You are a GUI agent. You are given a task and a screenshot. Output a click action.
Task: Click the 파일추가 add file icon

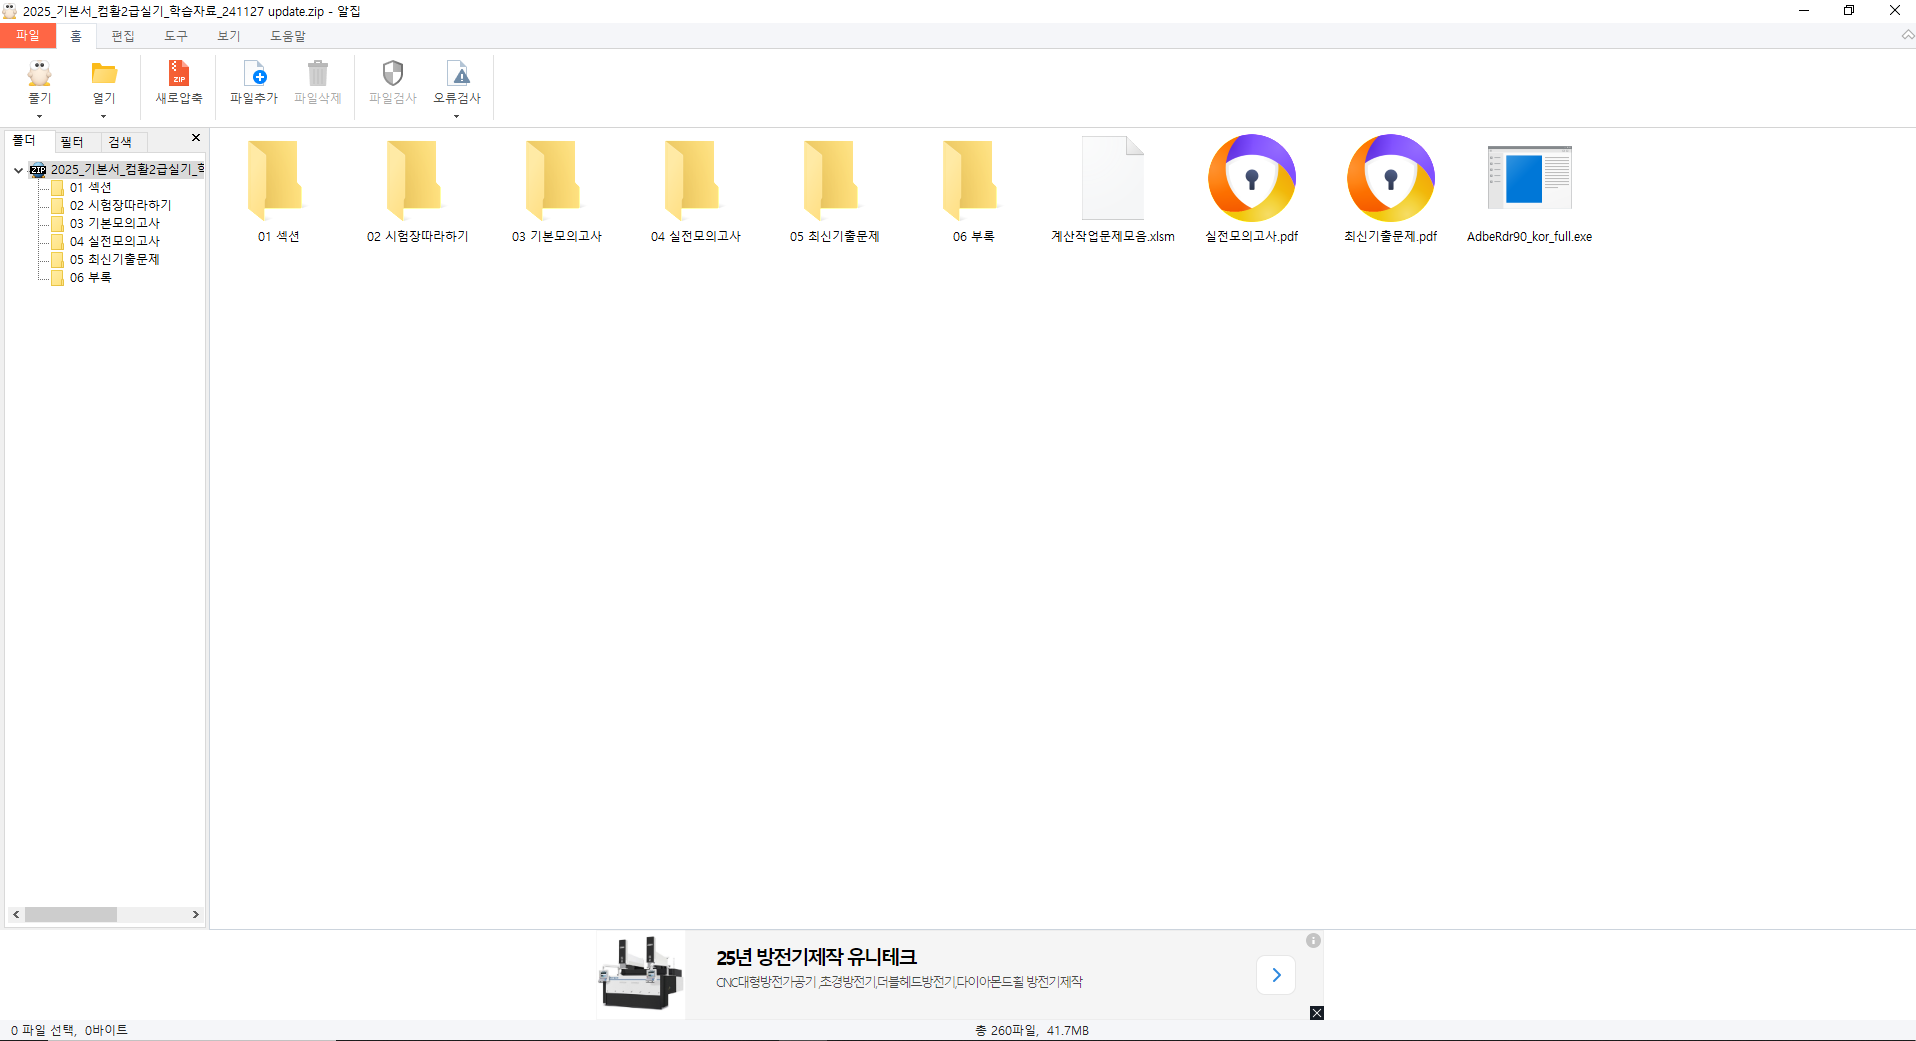pos(254,74)
